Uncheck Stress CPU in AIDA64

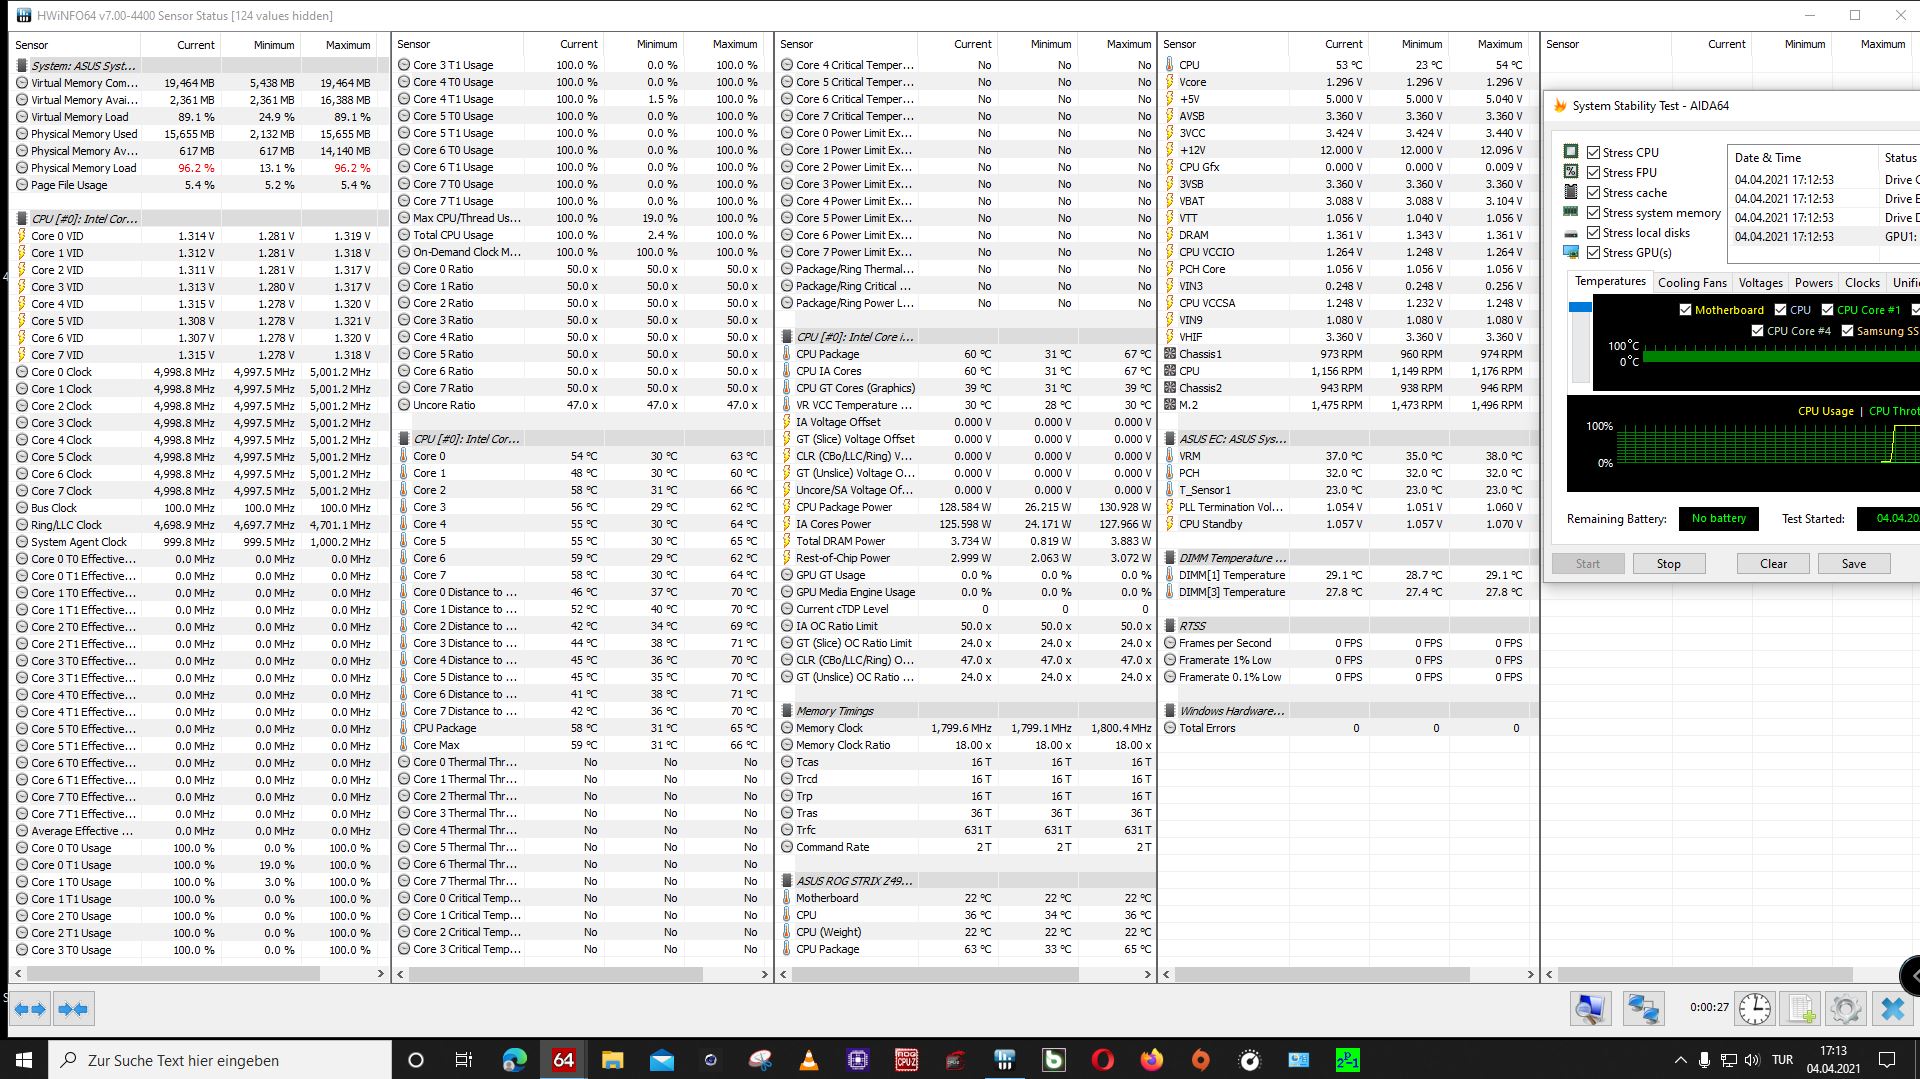pyautogui.click(x=1594, y=152)
